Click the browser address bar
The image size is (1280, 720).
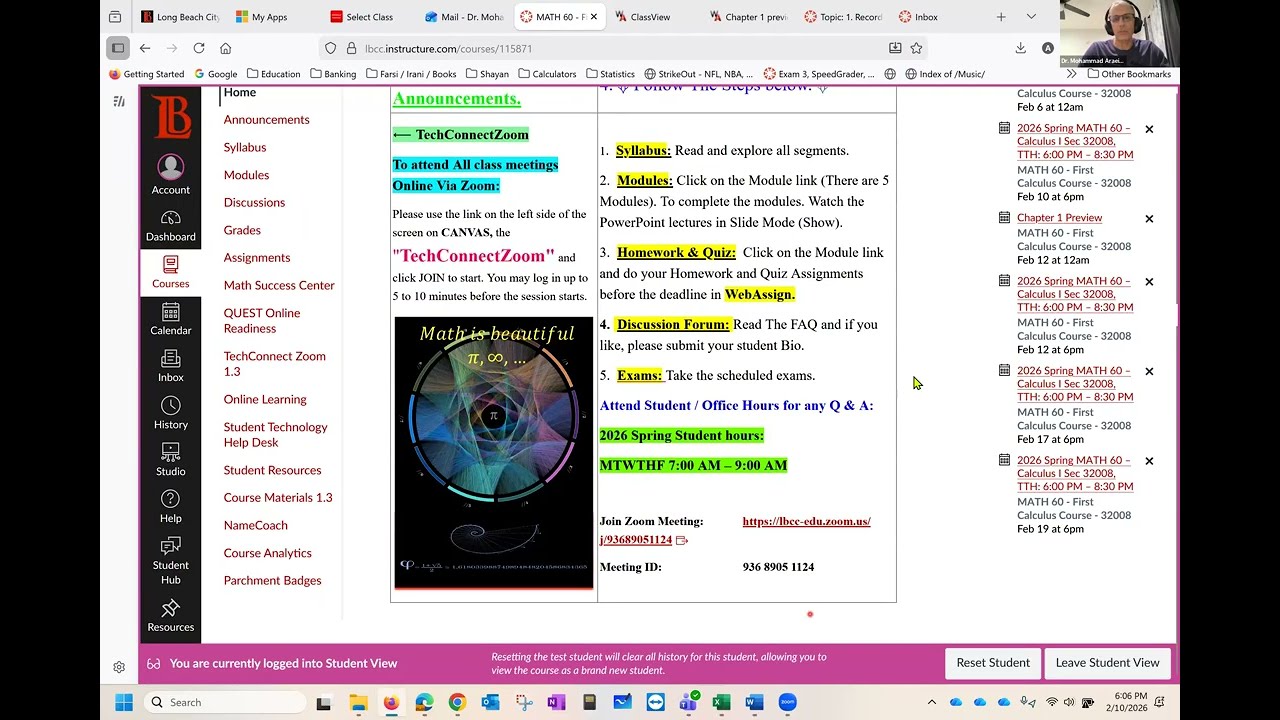620,48
